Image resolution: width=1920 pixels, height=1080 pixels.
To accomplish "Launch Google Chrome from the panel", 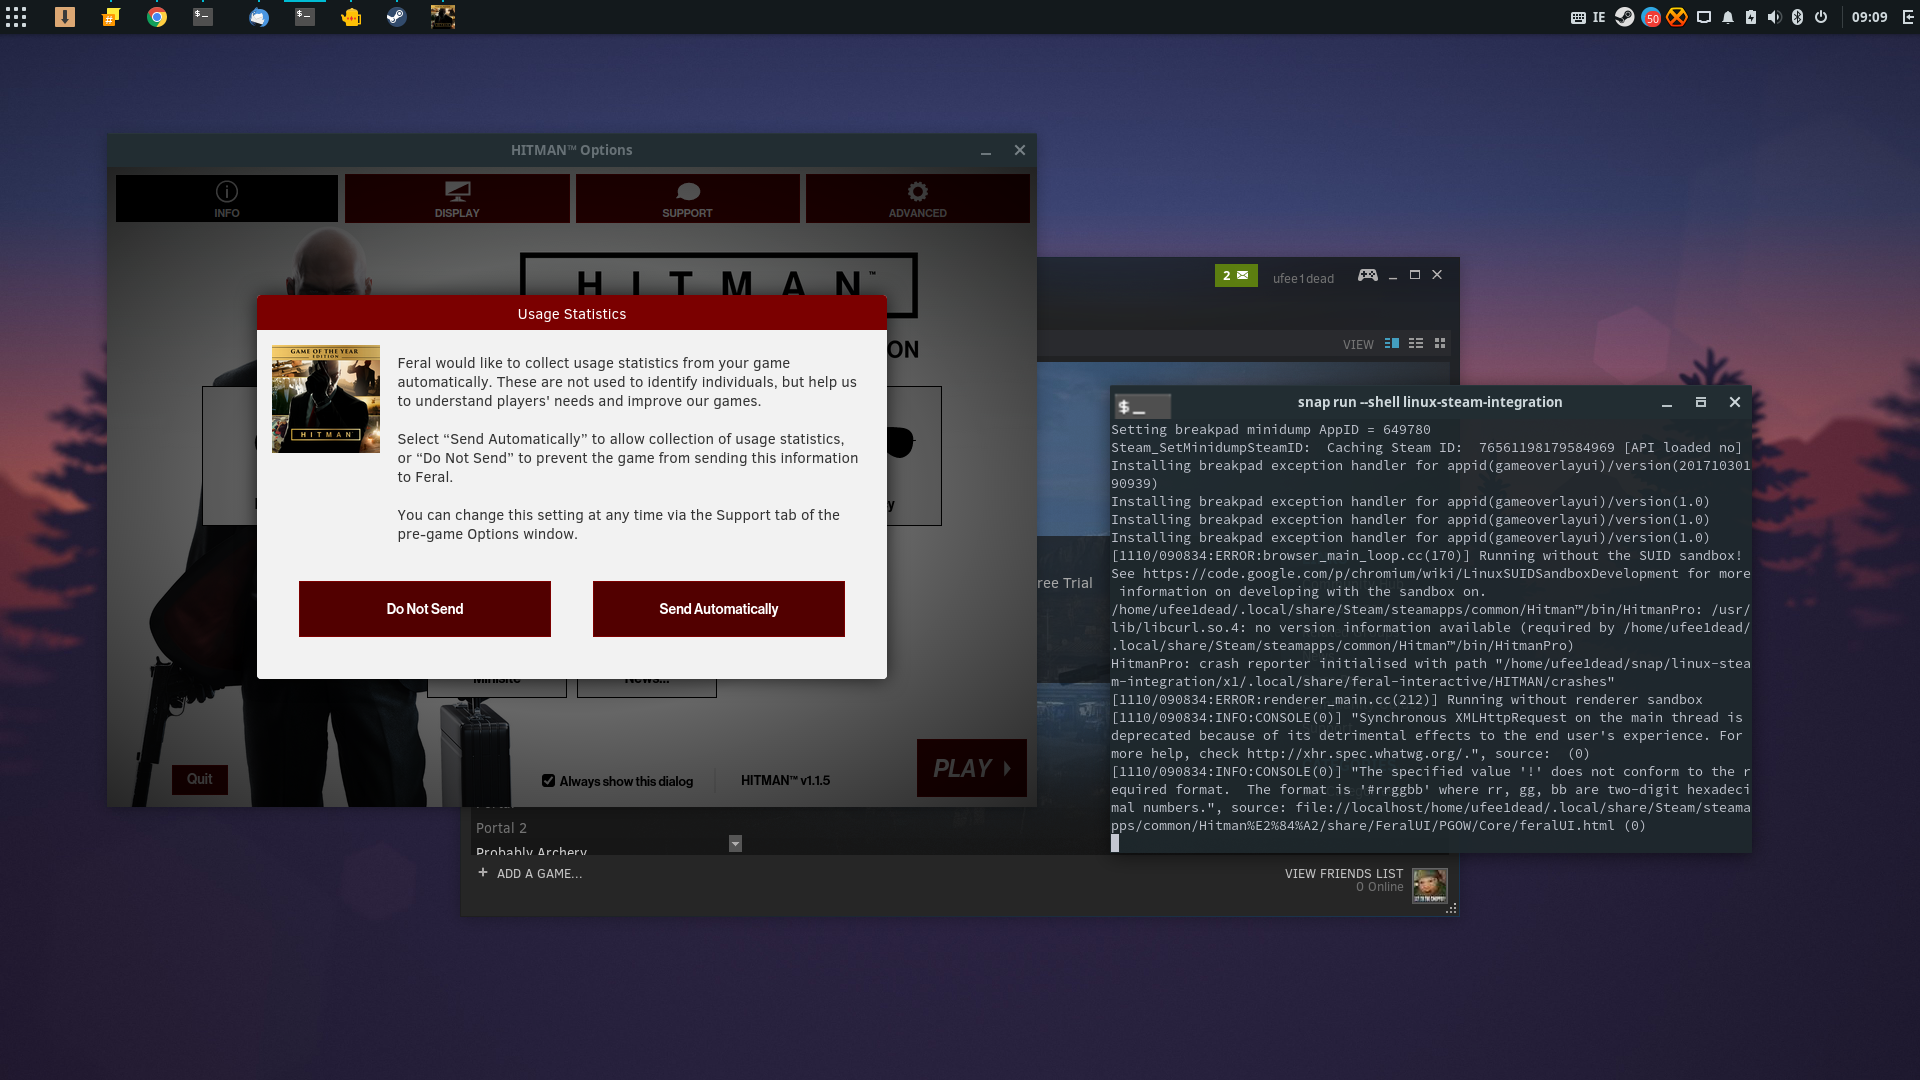I will (x=157, y=17).
